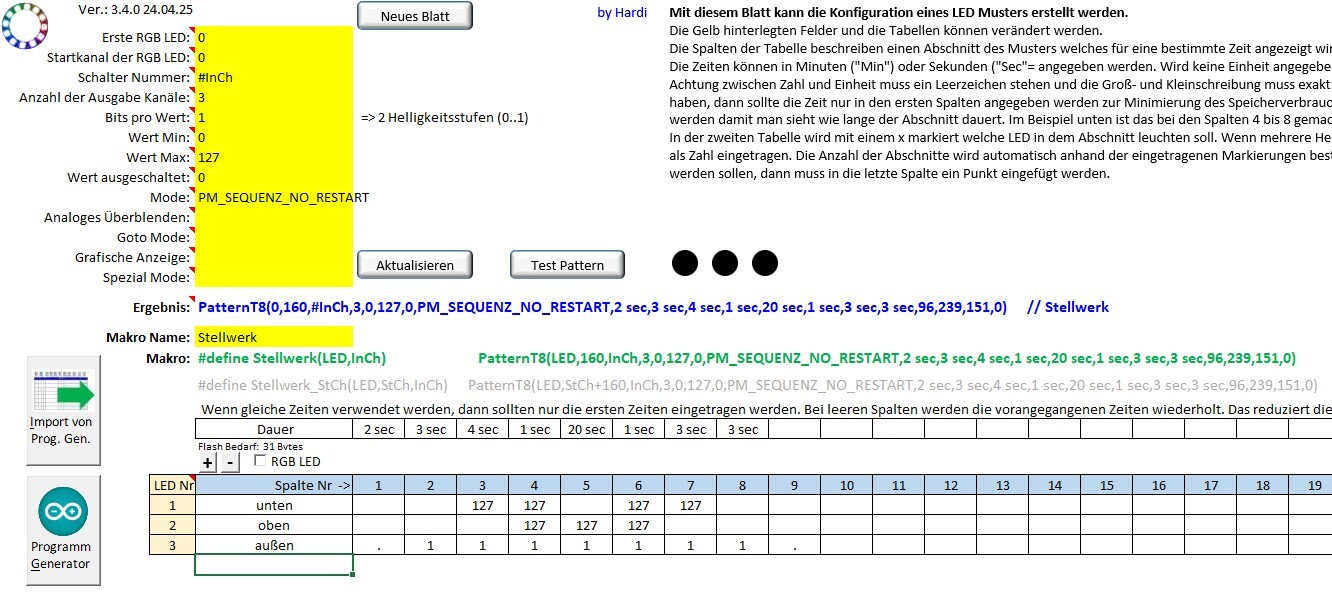The height and width of the screenshot is (604, 1332).
Task: Click the Neues Blatt button
Action: pos(415,16)
